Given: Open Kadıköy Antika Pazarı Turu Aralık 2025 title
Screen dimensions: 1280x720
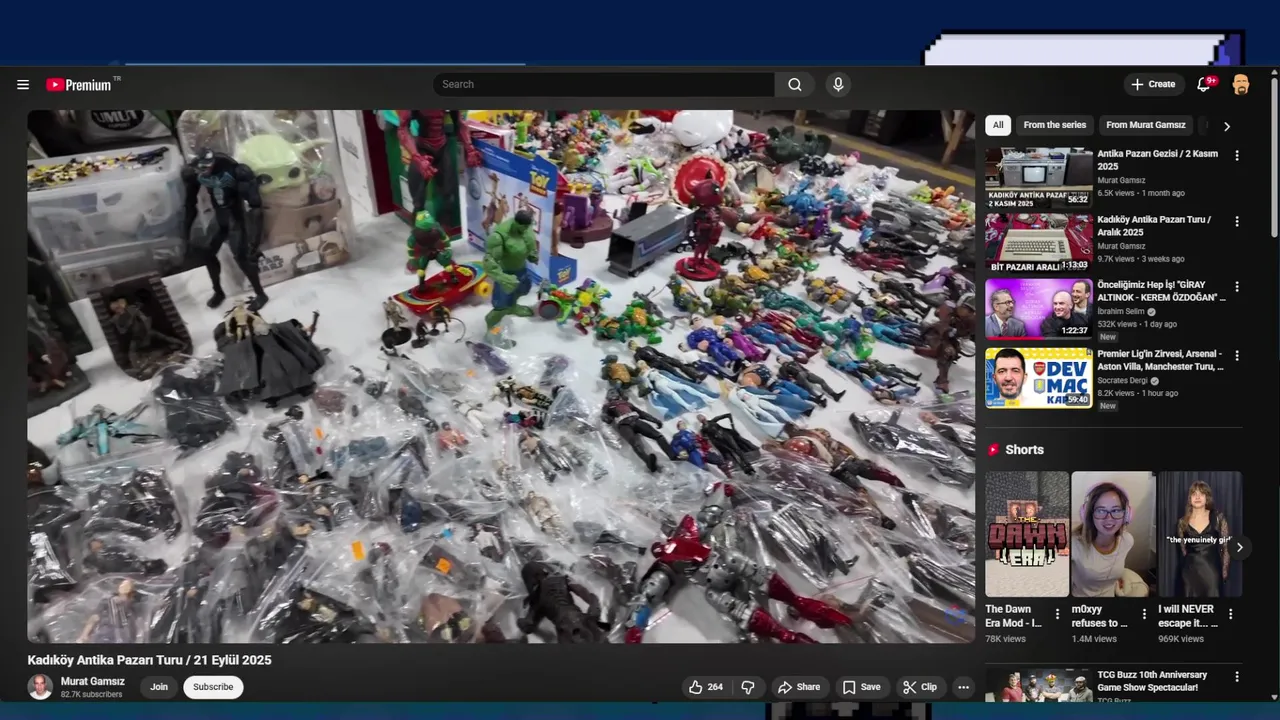Looking at the screenshot, I should pyautogui.click(x=1154, y=226).
